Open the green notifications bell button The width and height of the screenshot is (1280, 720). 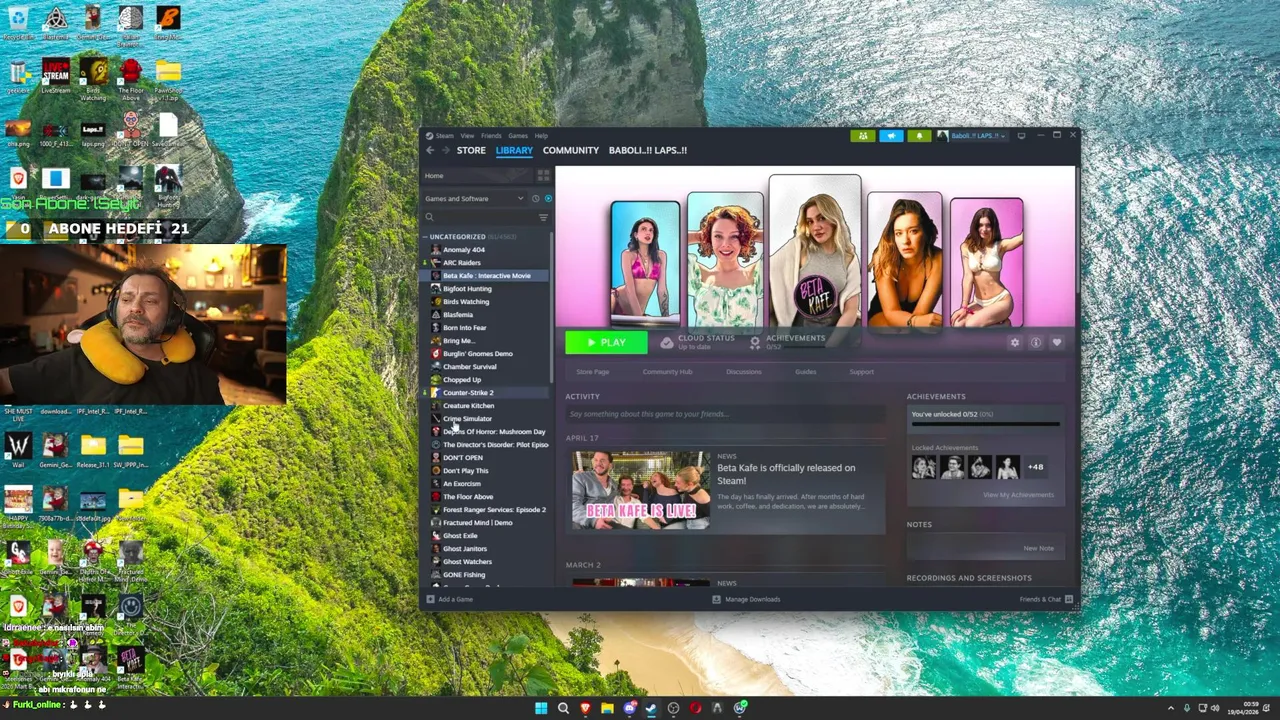tap(918, 136)
